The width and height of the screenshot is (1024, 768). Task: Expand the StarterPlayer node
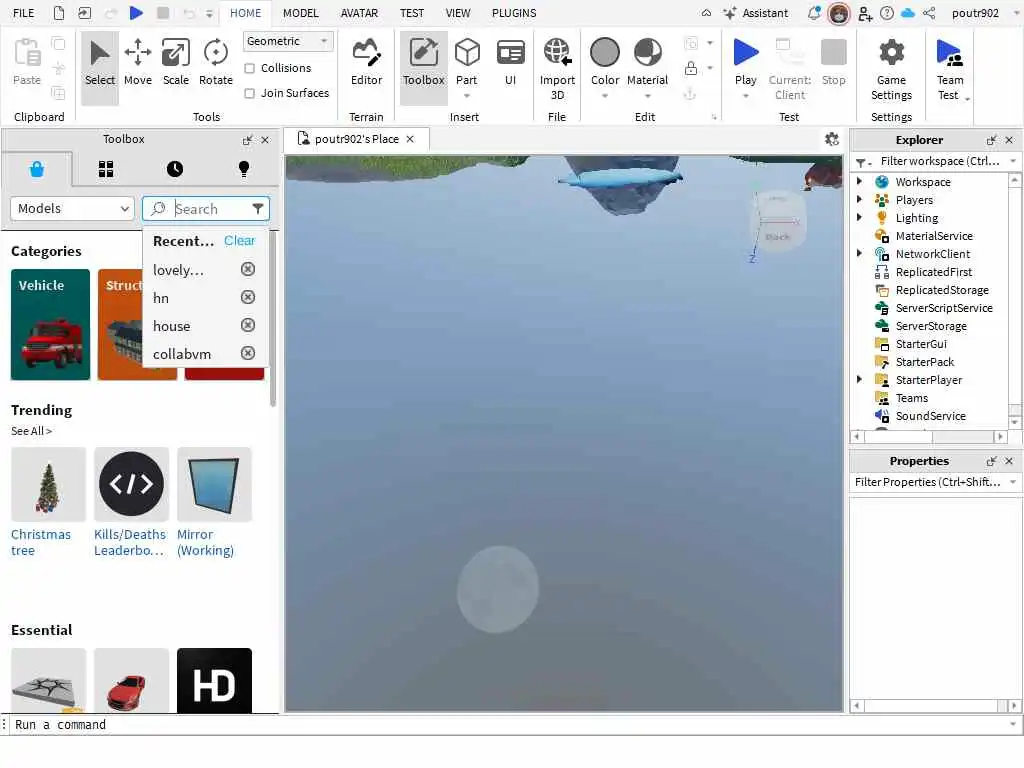859,379
